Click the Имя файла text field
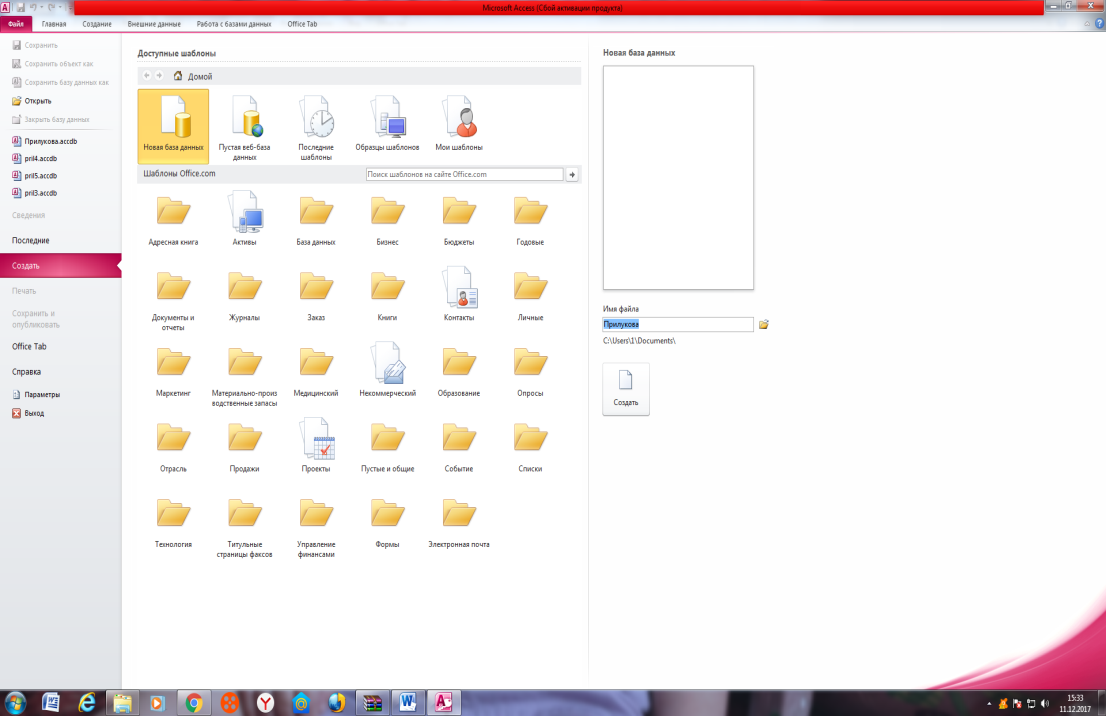Image resolution: width=1106 pixels, height=716 pixels. [678, 324]
